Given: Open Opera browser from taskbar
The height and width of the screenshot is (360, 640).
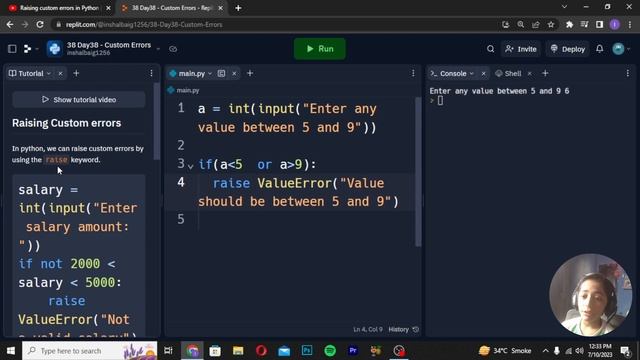Looking at the screenshot, I should pyautogui.click(x=261, y=351).
